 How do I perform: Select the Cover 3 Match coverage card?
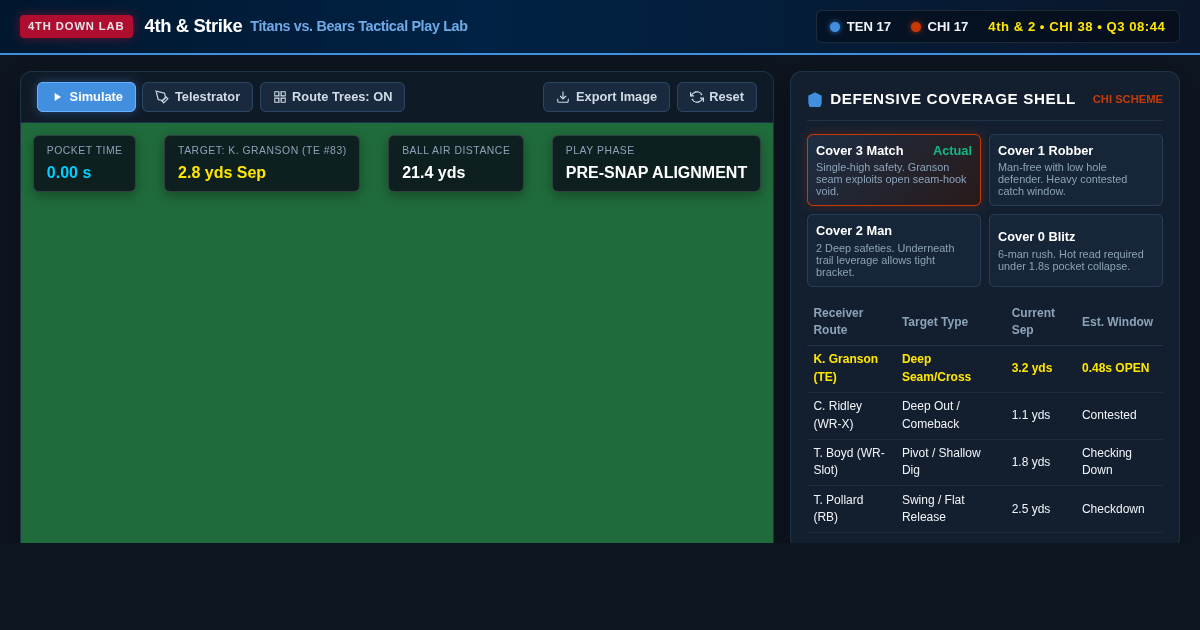click(x=894, y=170)
